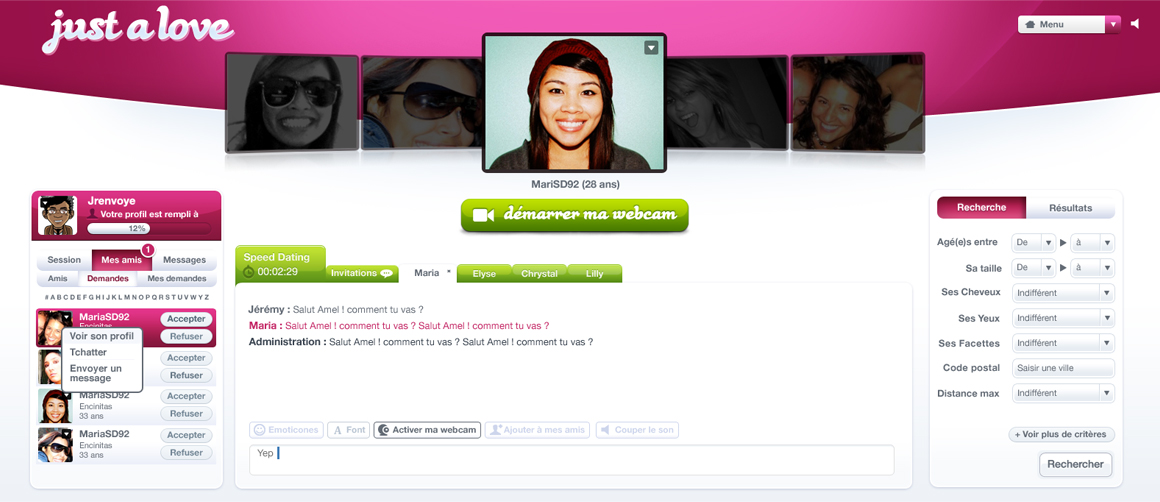Close the Maria chat tab via its x
1160x502 pixels.
(448, 273)
